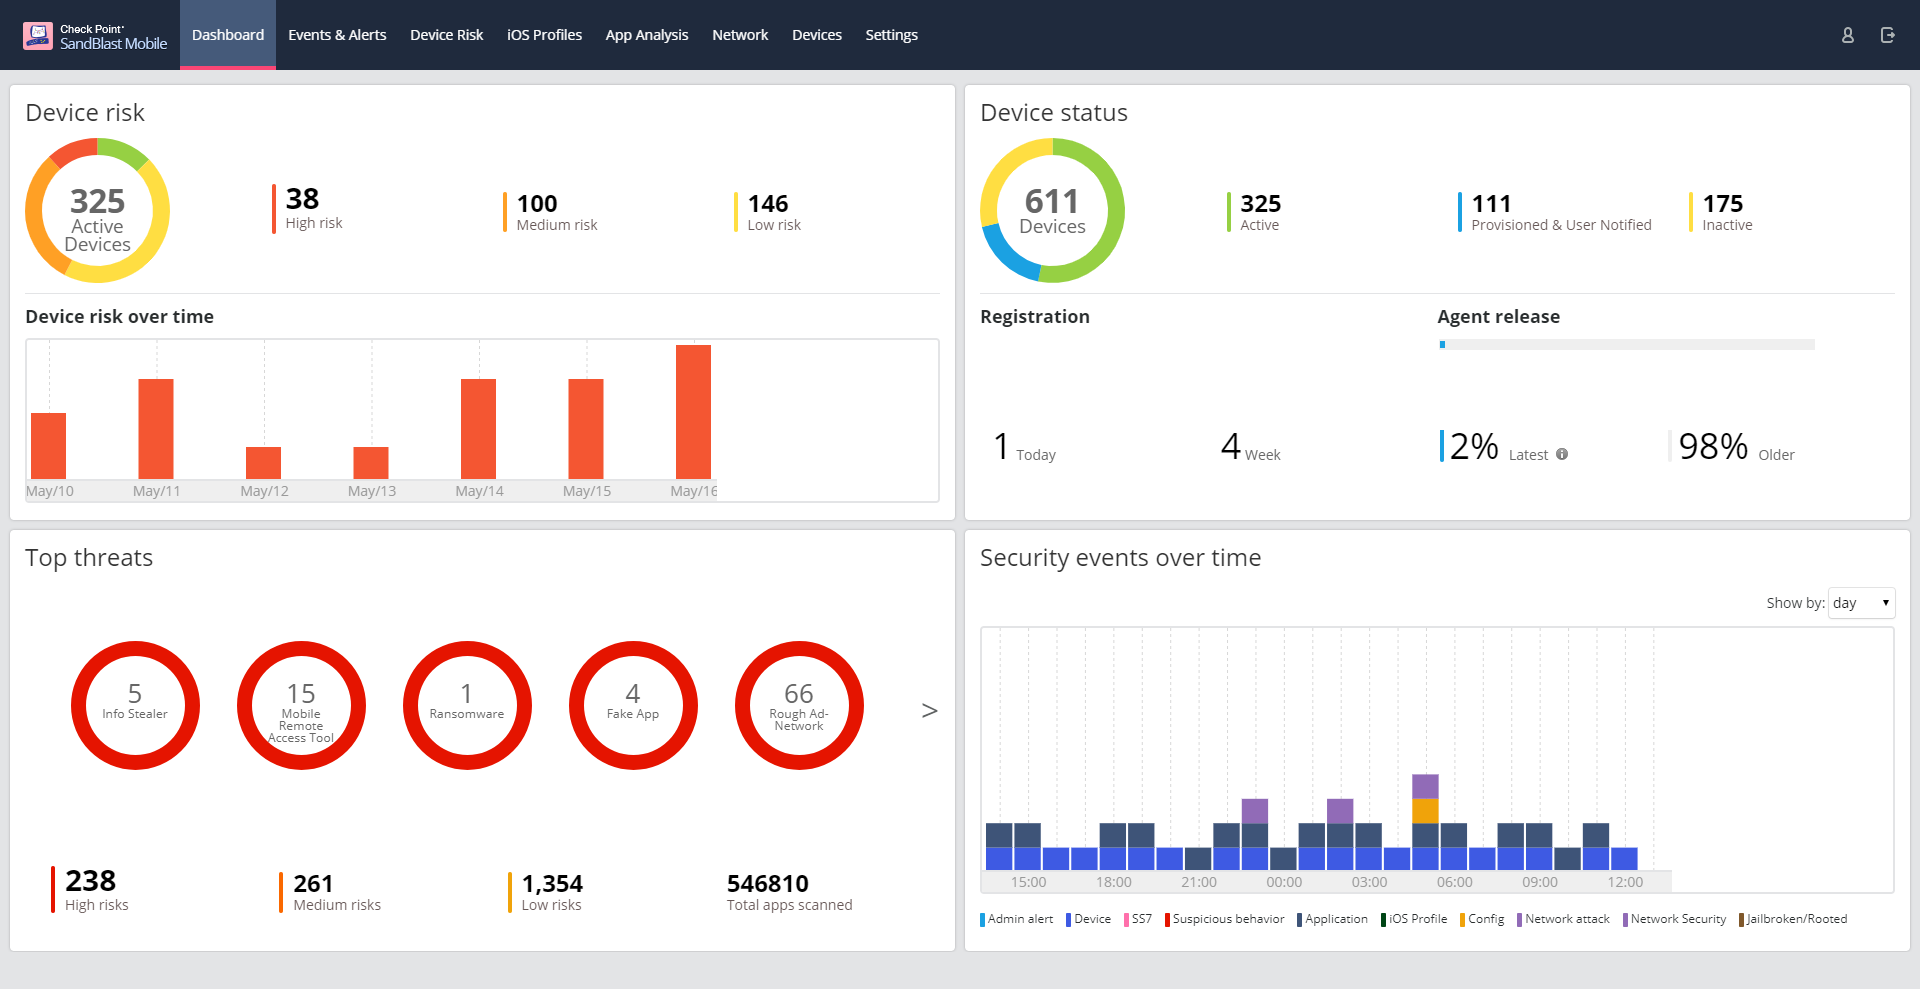Screen dimensions: 1920x989
Task: Open the Events & Alerts tab
Action: [337, 35]
